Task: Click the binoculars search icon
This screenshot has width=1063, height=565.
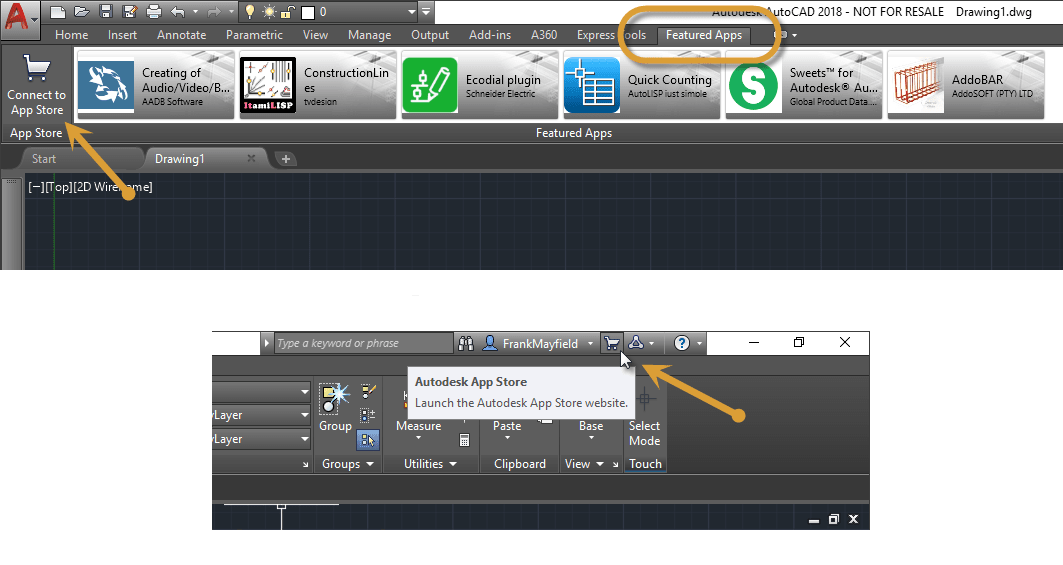Action: point(466,343)
